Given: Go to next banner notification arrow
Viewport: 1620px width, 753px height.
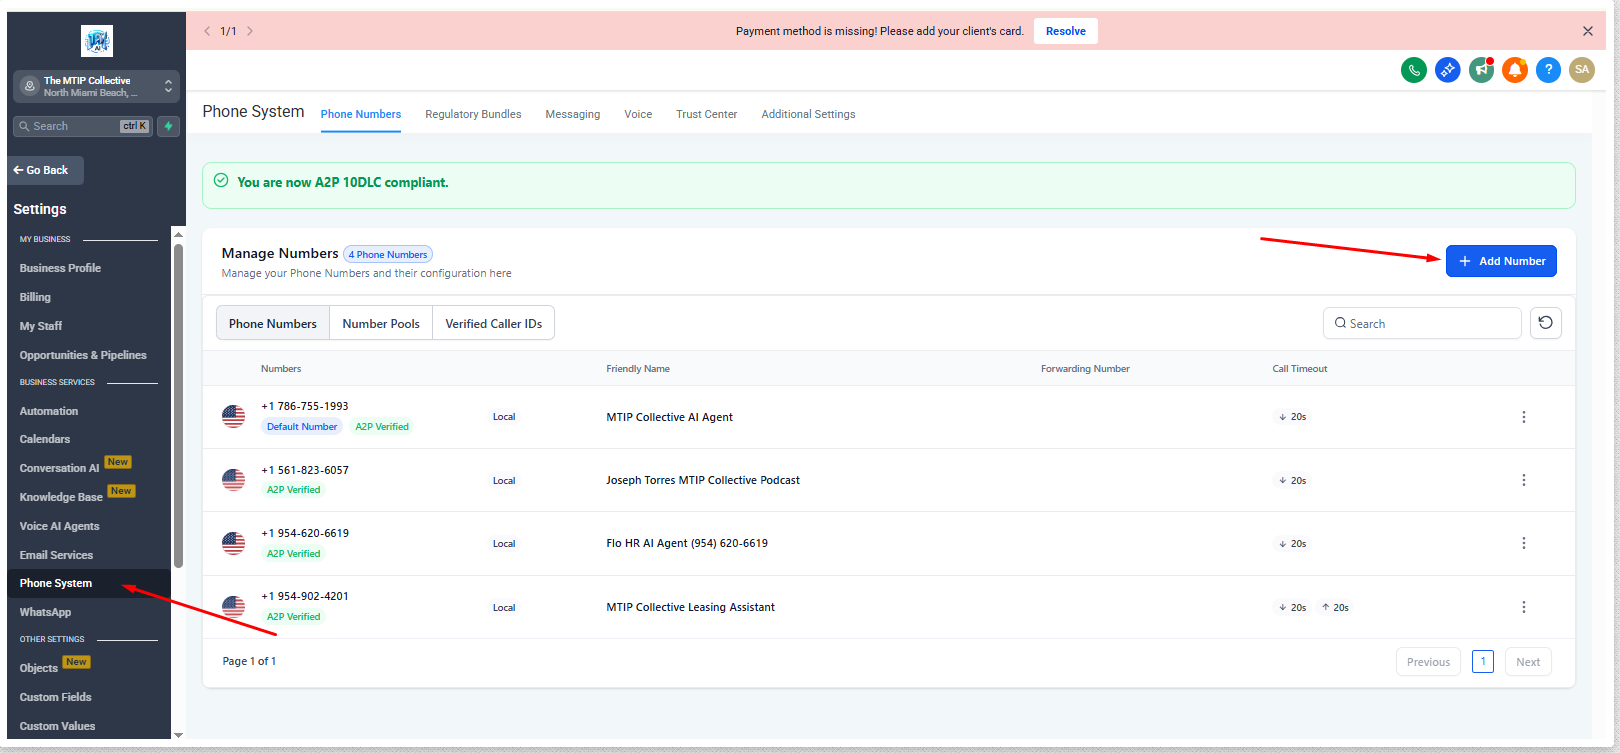Looking at the screenshot, I should (x=250, y=31).
